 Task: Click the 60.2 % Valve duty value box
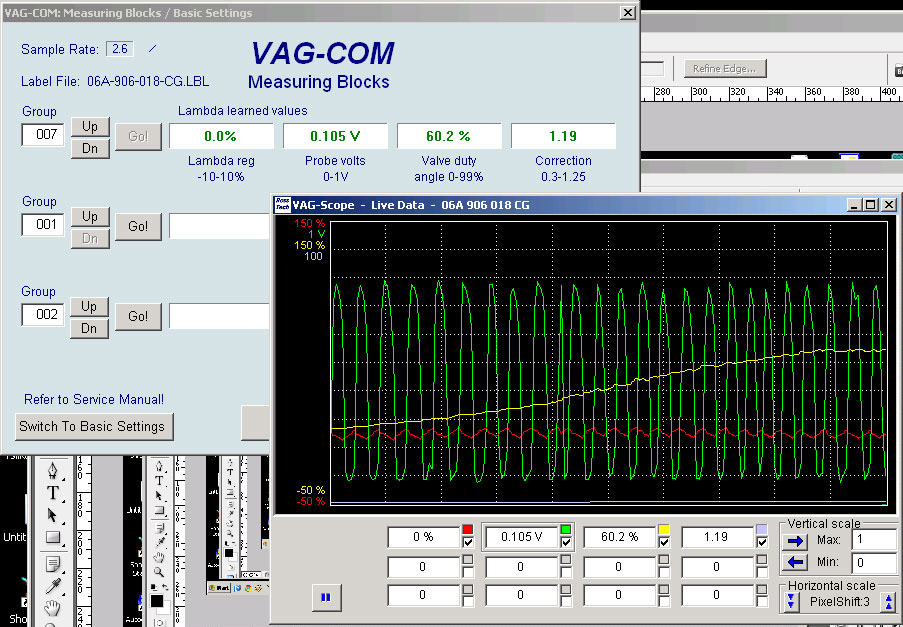coord(449,136)
